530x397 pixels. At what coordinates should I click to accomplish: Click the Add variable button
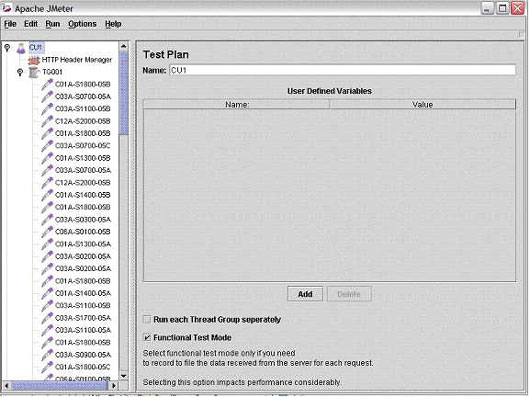point(305,294)
